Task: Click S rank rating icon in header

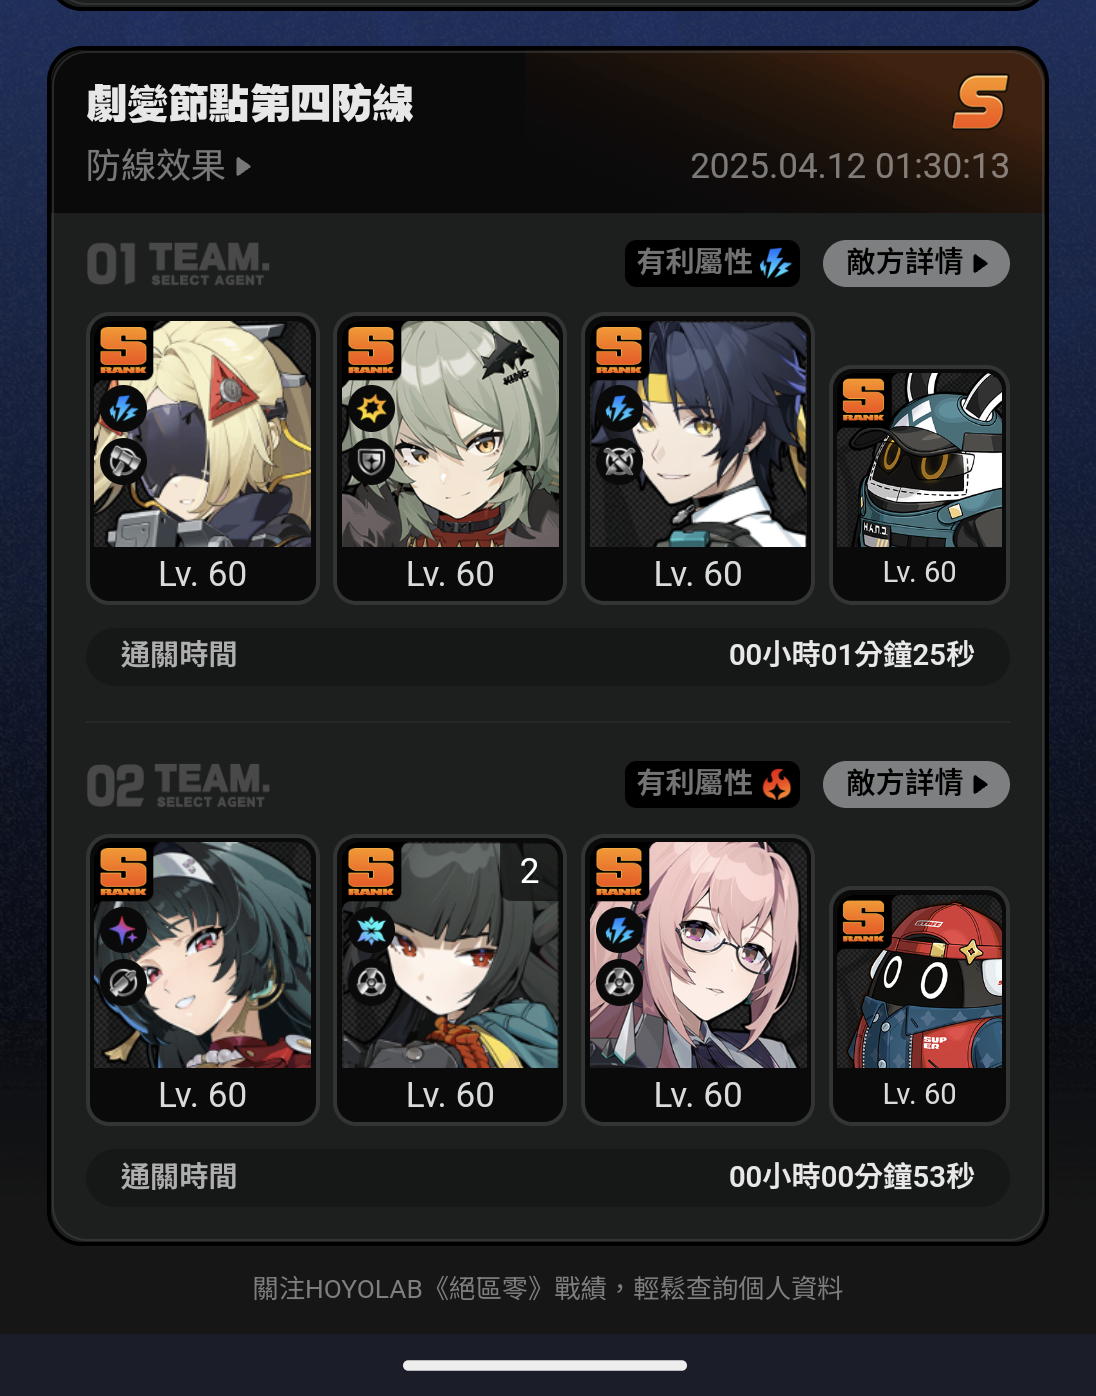Action: 979,102
